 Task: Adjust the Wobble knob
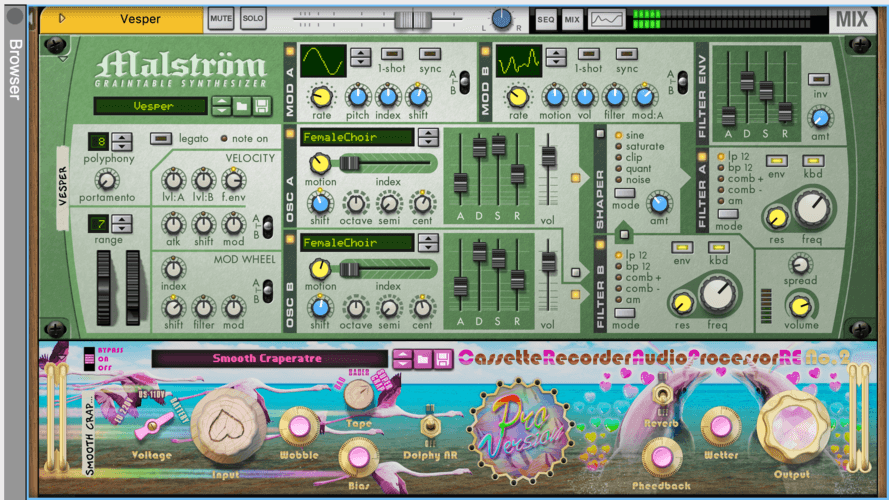(x=299, y=426)
